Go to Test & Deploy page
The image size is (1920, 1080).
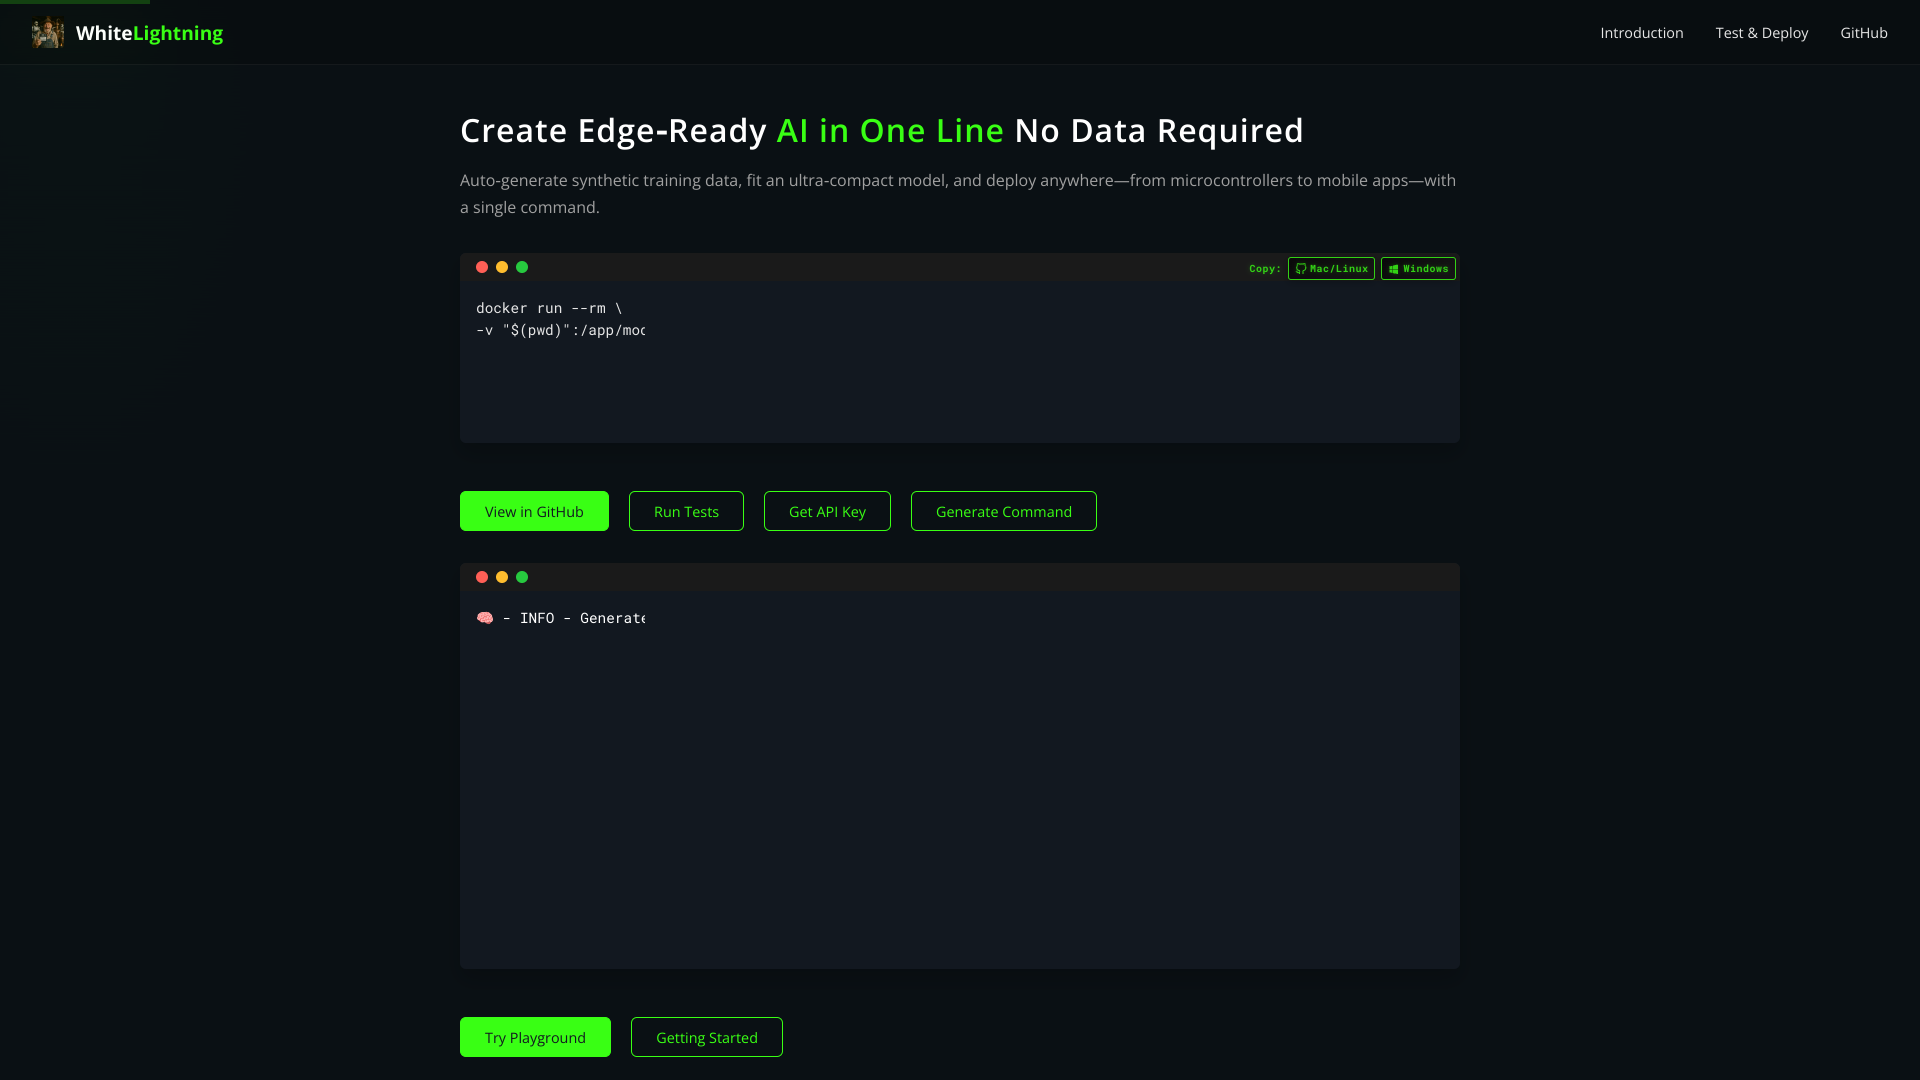coord(1761,33)
